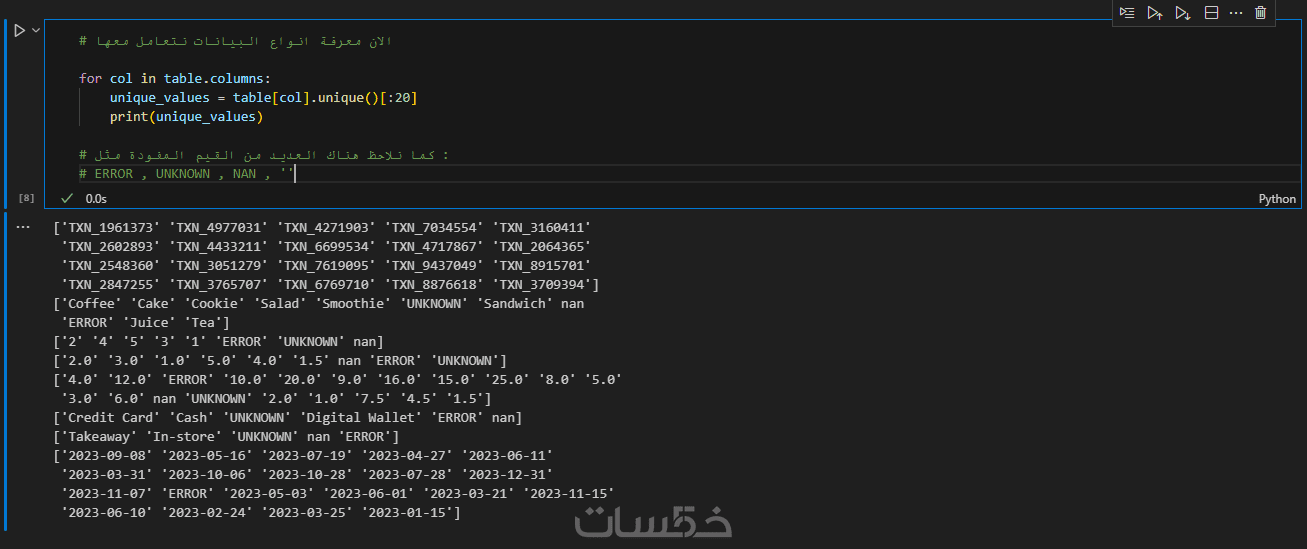Image resolution: width=1307 pixels, height=549 pixels.
Task: Execute this cell and all below
Action: (x=1183, y=13)
